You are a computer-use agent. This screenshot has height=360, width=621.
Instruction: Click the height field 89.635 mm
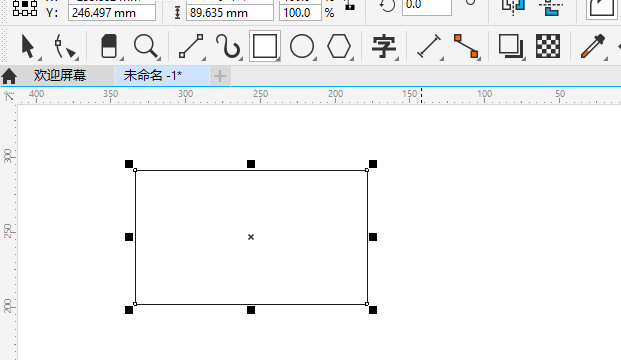coord(230,13)
